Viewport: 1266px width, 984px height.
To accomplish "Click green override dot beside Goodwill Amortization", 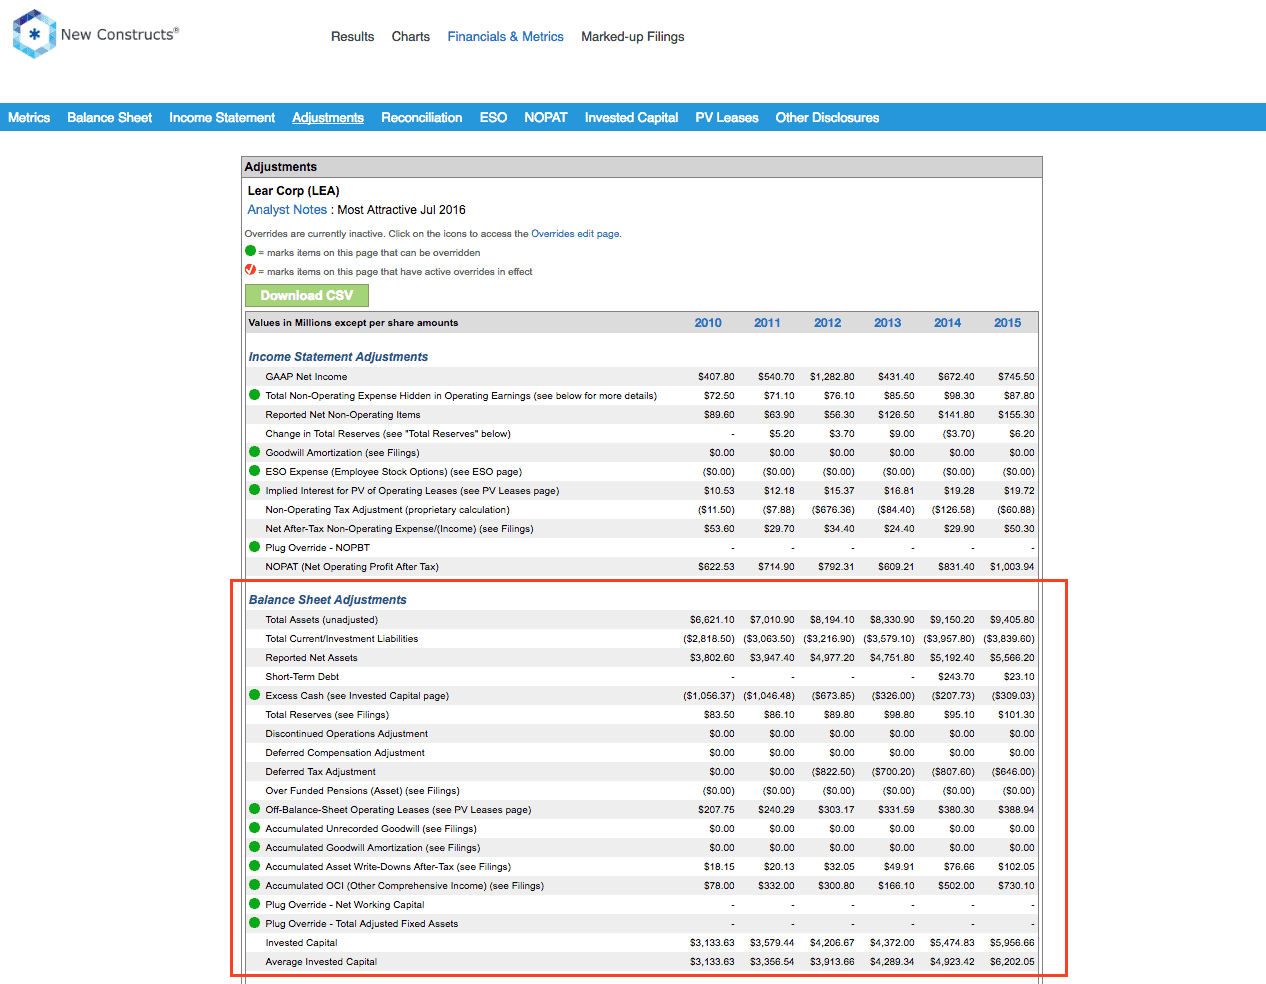I will click(x=254, y=452).
